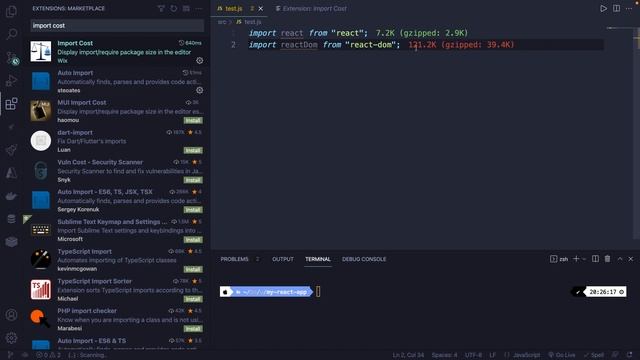Open Import Cost extension gear settings
Image resolution: width=640 pixels, height=360 pixels.
point(200,60)
